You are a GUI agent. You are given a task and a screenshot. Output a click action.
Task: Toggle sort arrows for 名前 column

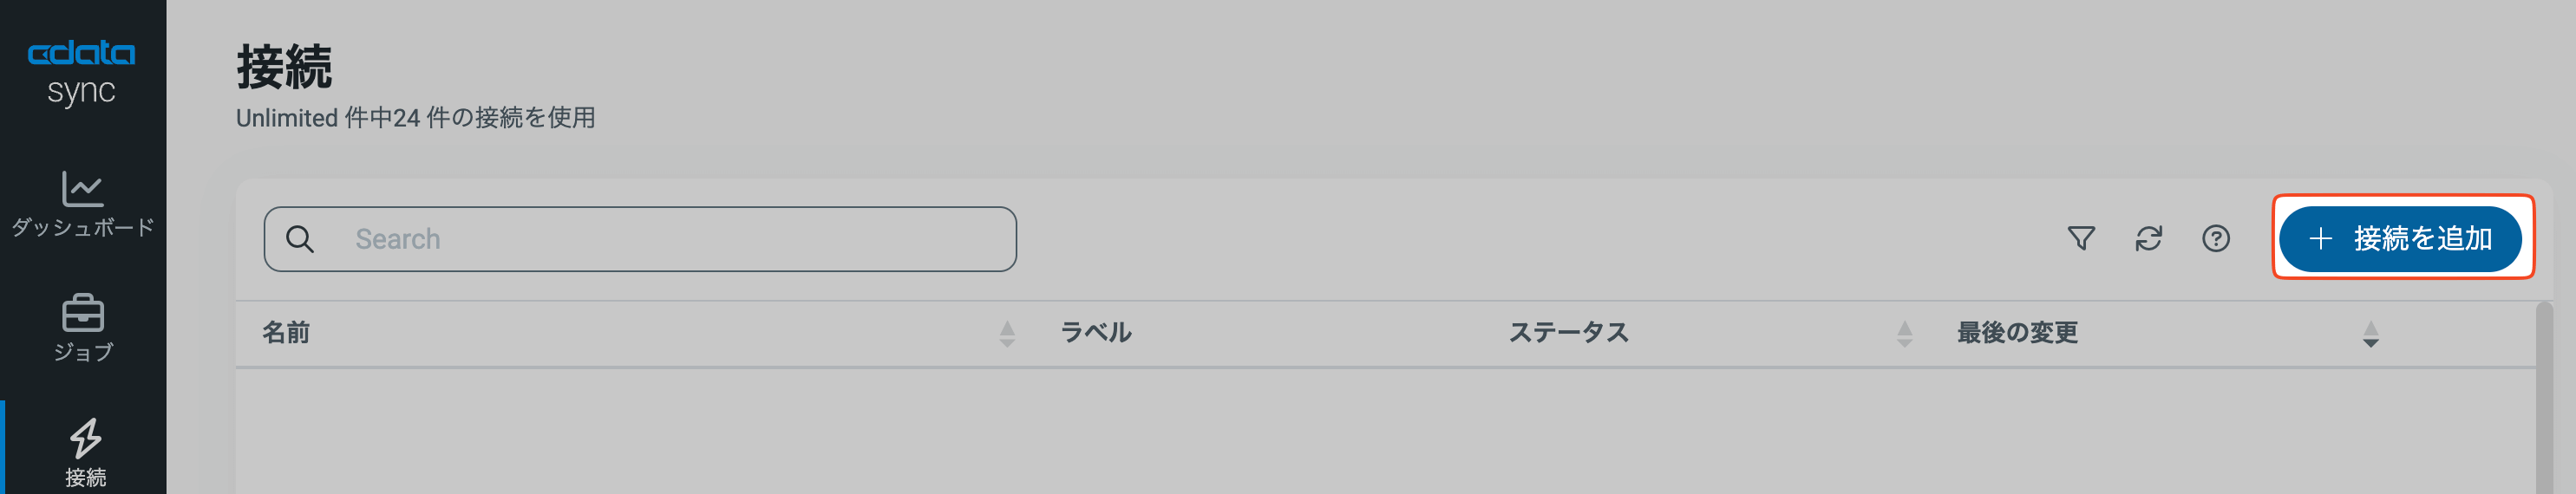coord(1006,334)
